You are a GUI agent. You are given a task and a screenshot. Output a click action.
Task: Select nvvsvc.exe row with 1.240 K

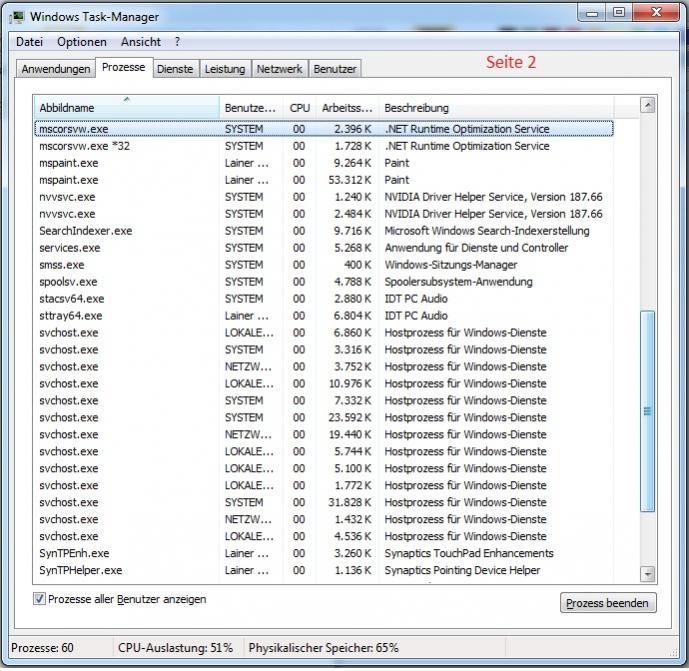(324, 197)
